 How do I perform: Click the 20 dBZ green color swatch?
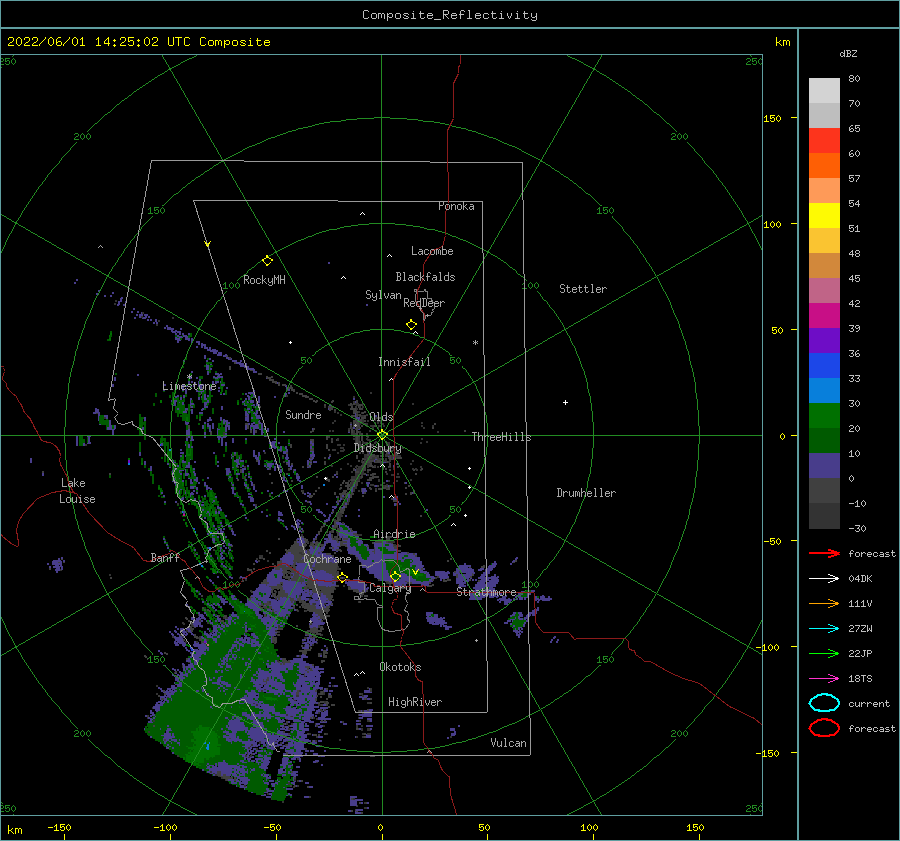(824, 416)
